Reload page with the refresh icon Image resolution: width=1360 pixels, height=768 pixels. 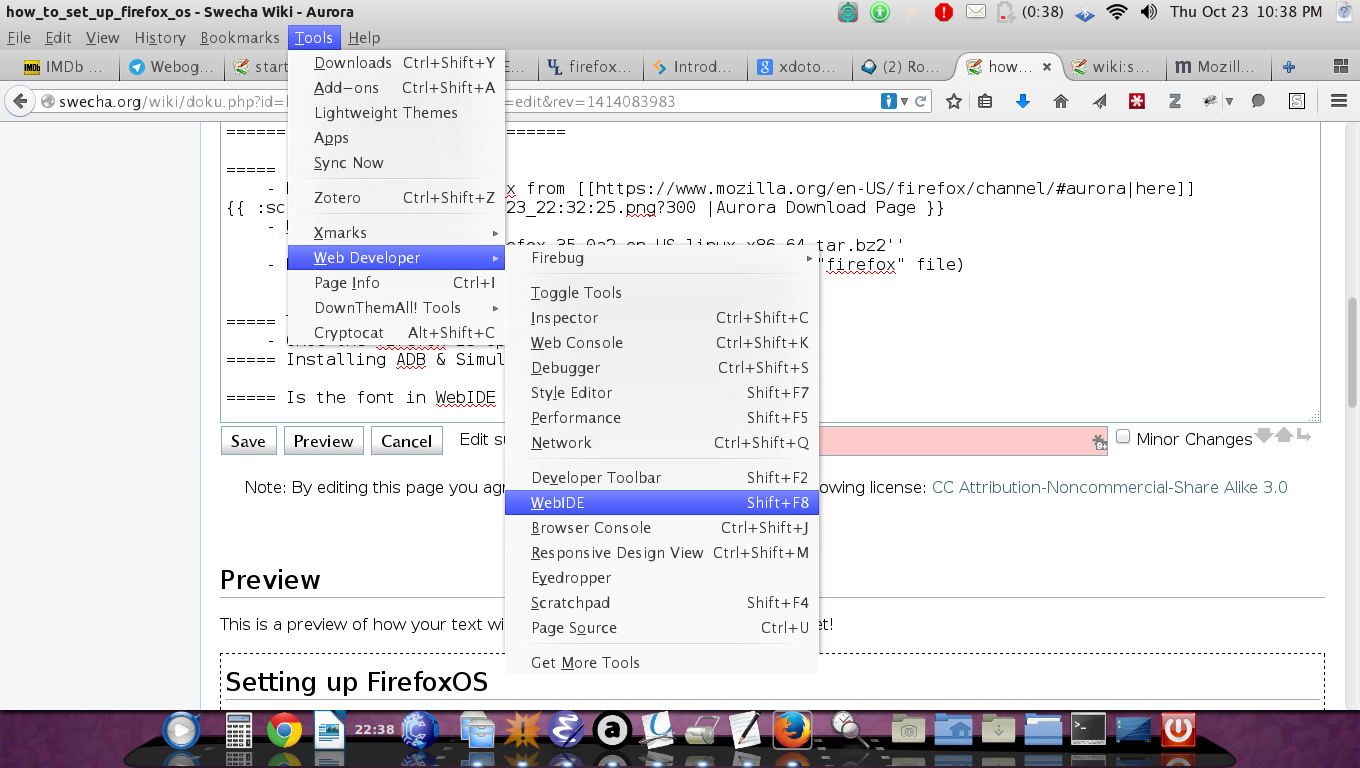click(x=920, y=101)
